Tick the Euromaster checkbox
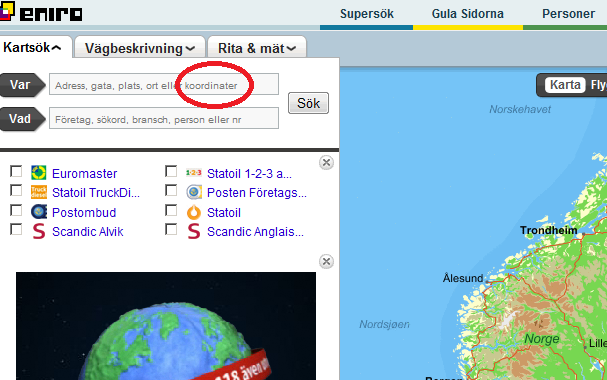Image resolution: width=607 pixels, height=380 pixels. pos(16,171)
